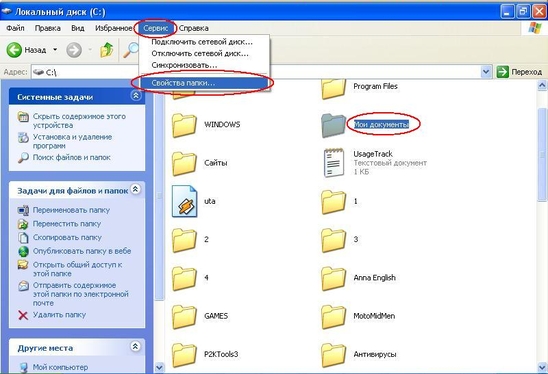The height and width of the screenshot is (374, 548).
Task: Click Скопировать папку link
Action: (x=67, y=237)
